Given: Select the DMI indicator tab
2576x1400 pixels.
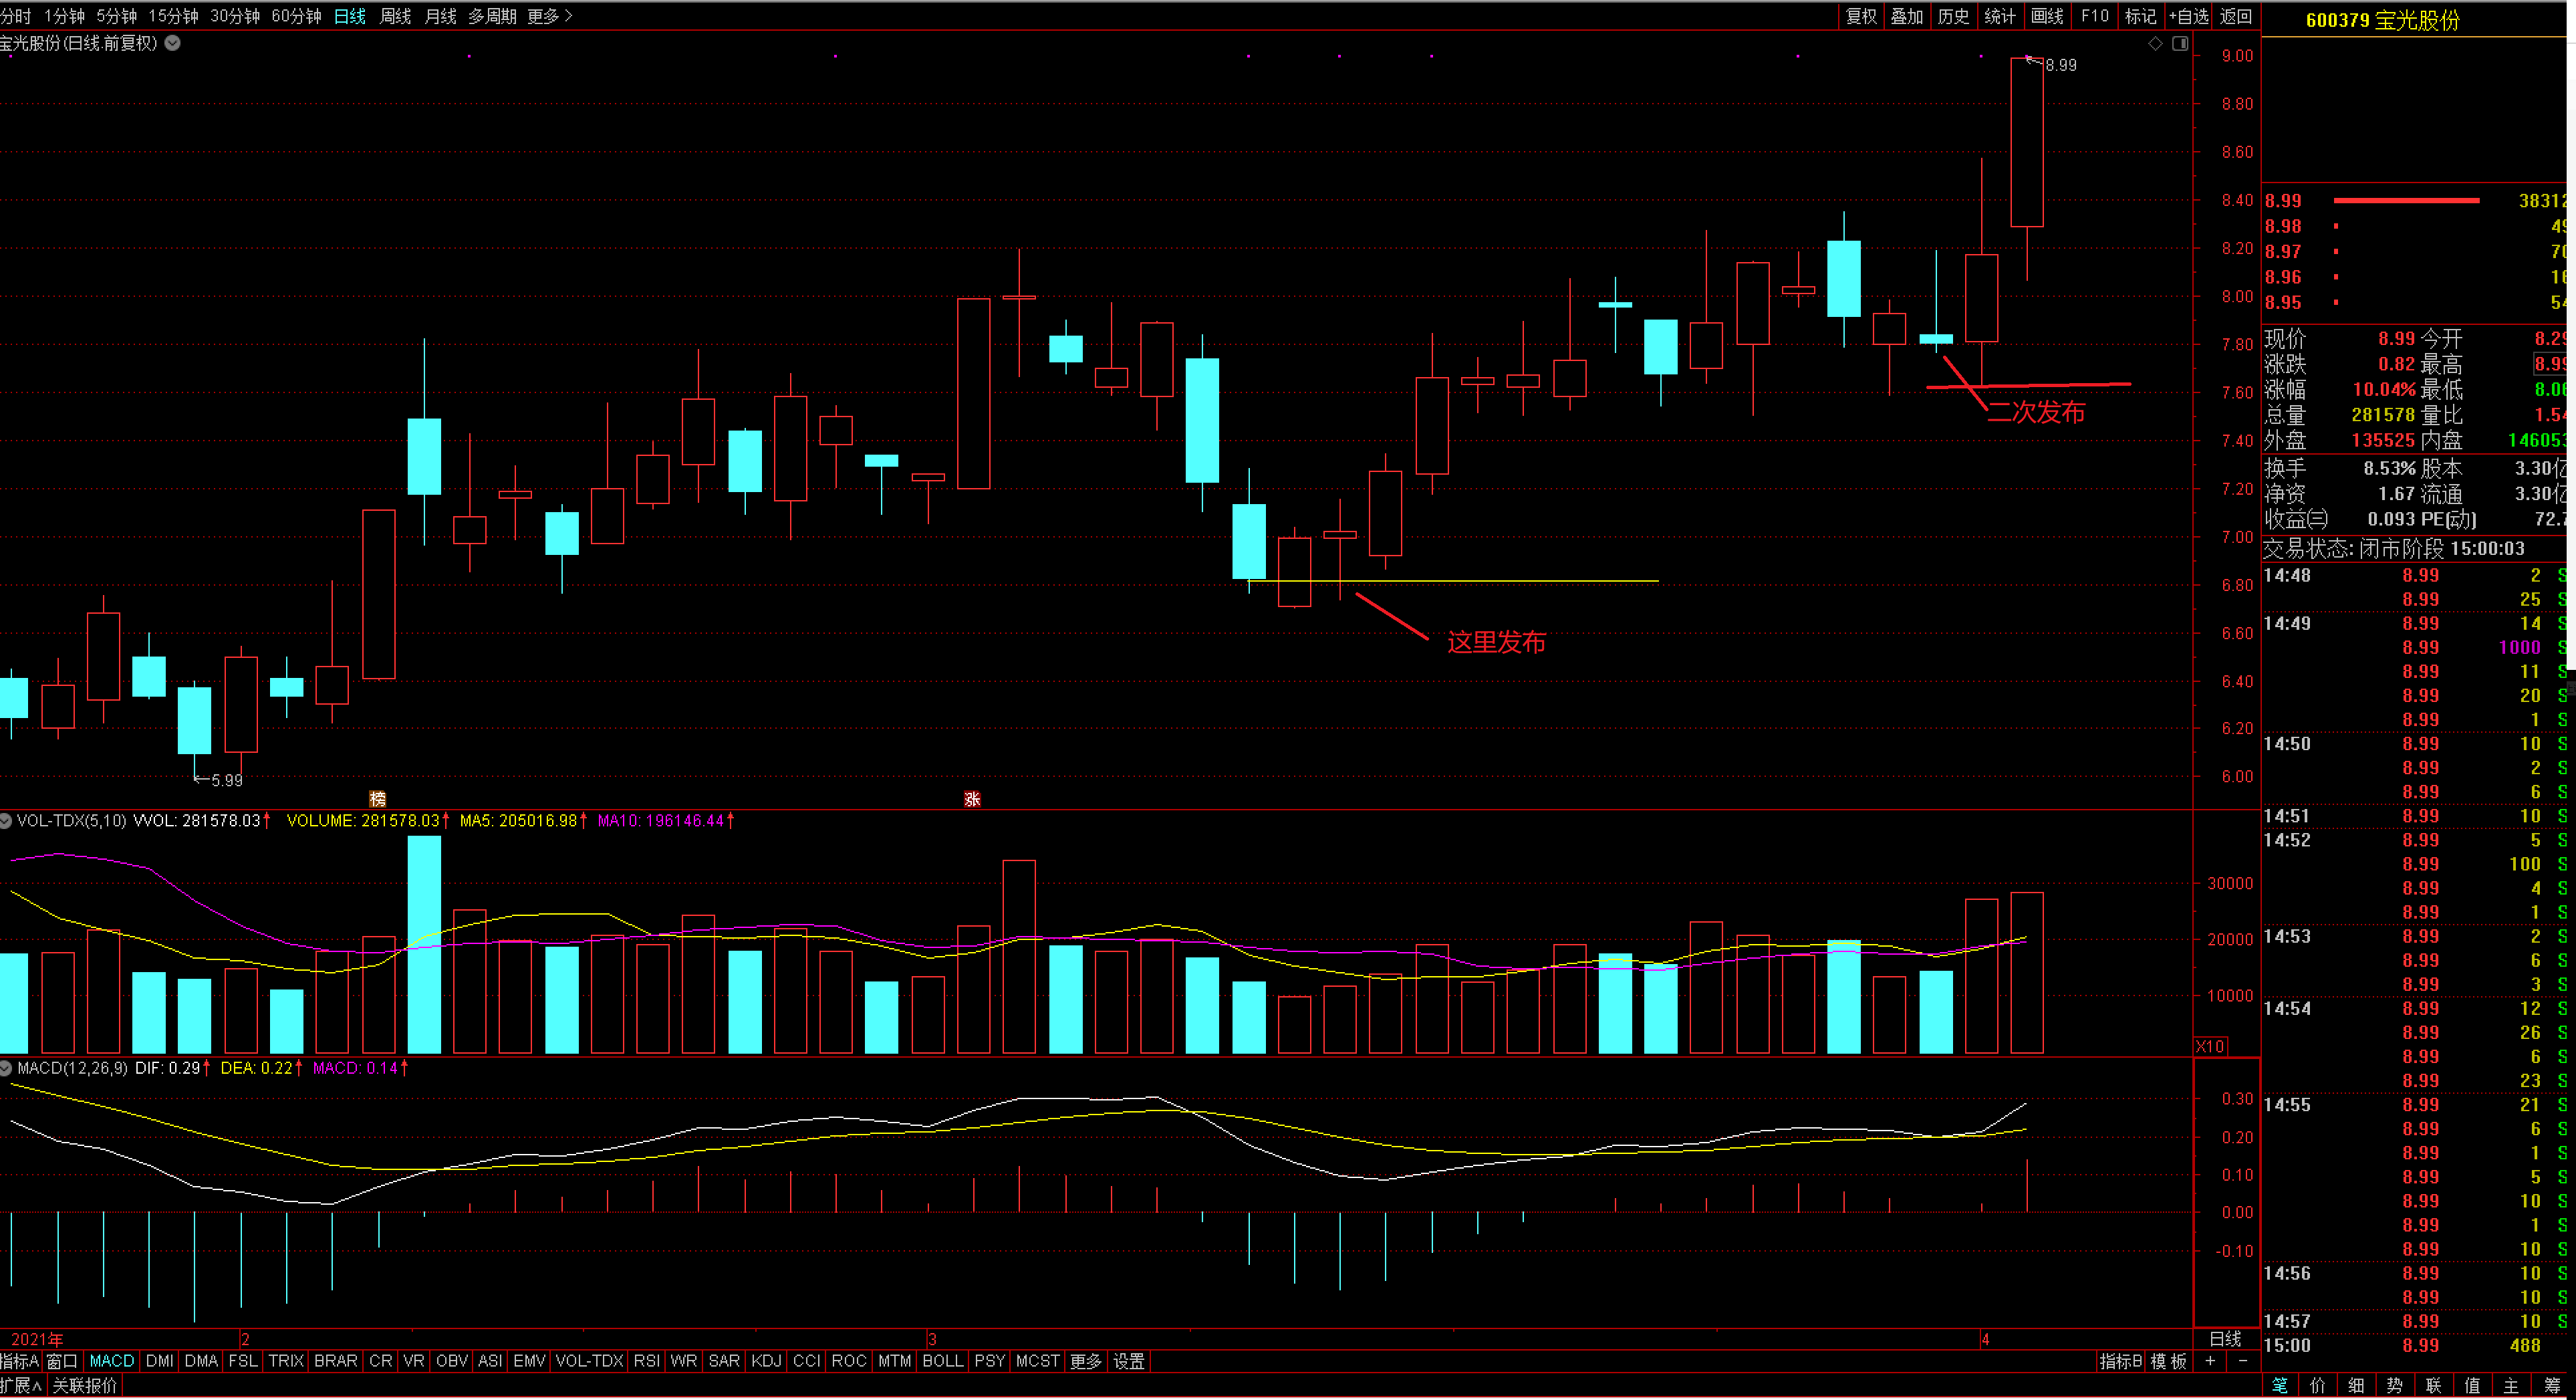Looking at the screenshot, I should [160, 1362].
